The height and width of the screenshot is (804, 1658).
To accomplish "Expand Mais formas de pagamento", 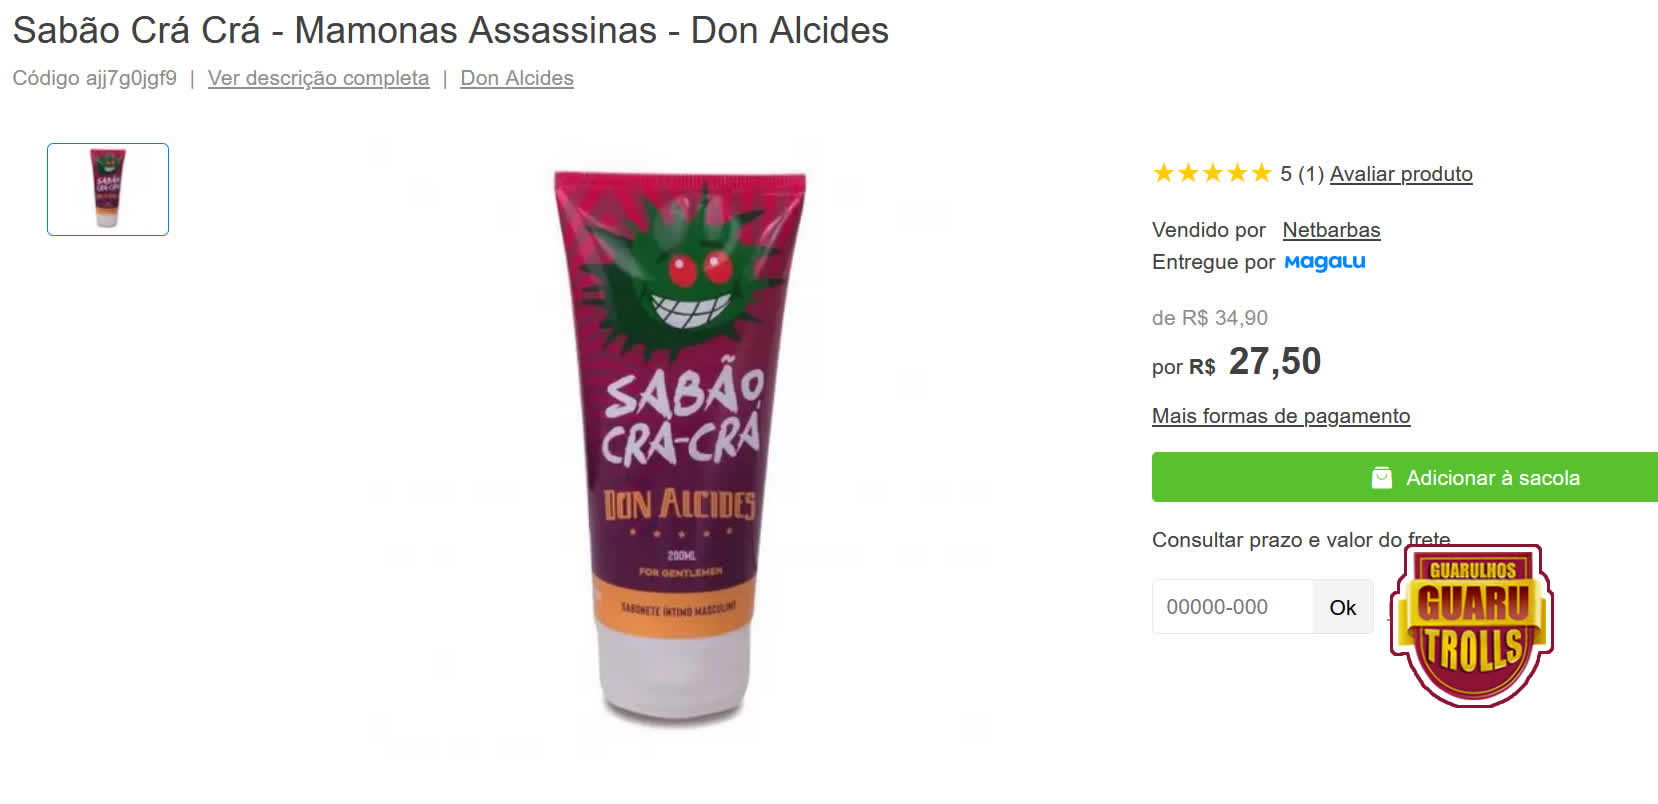I will [x=1281, y=416].
